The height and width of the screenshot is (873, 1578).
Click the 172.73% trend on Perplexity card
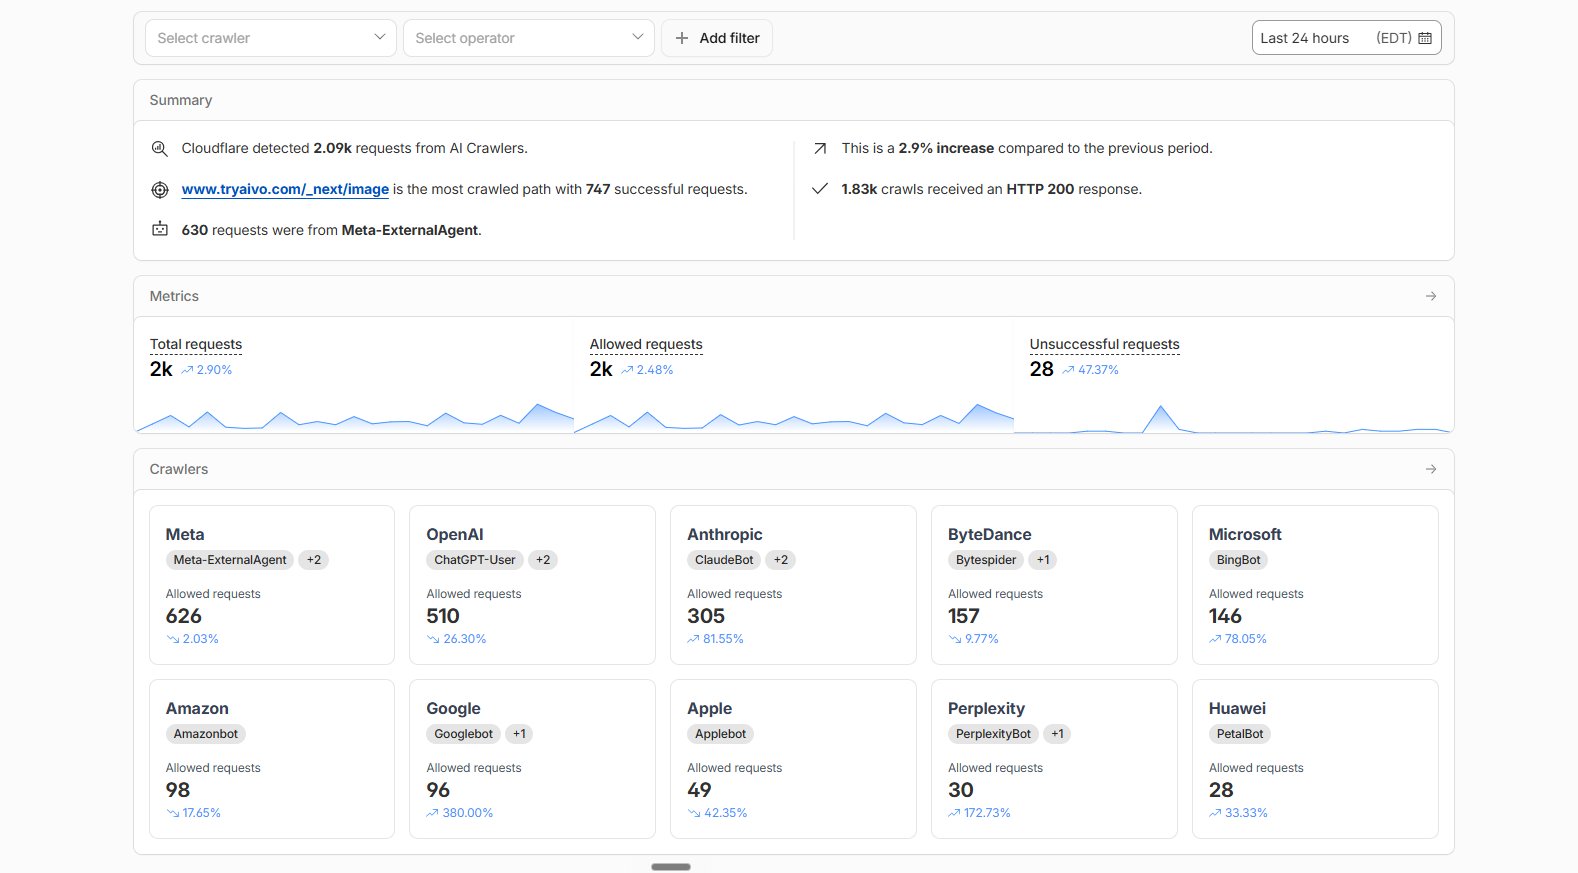(x=979, y=813)
